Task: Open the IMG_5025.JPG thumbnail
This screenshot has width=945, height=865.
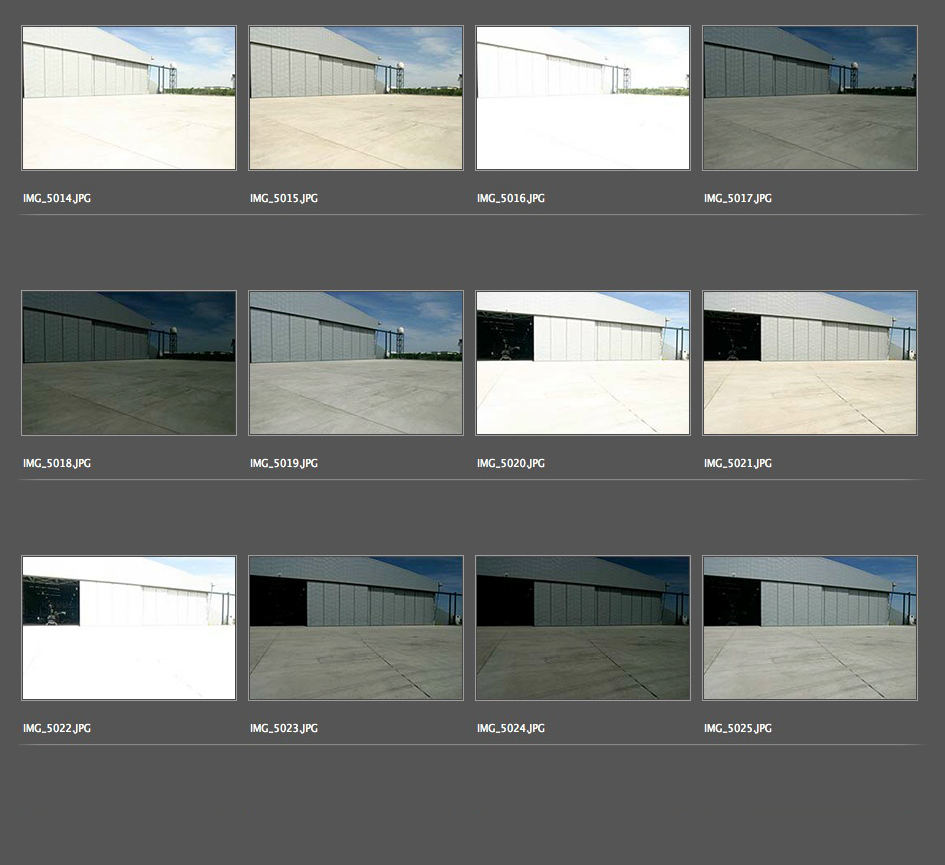Action: tap(810, 628)
